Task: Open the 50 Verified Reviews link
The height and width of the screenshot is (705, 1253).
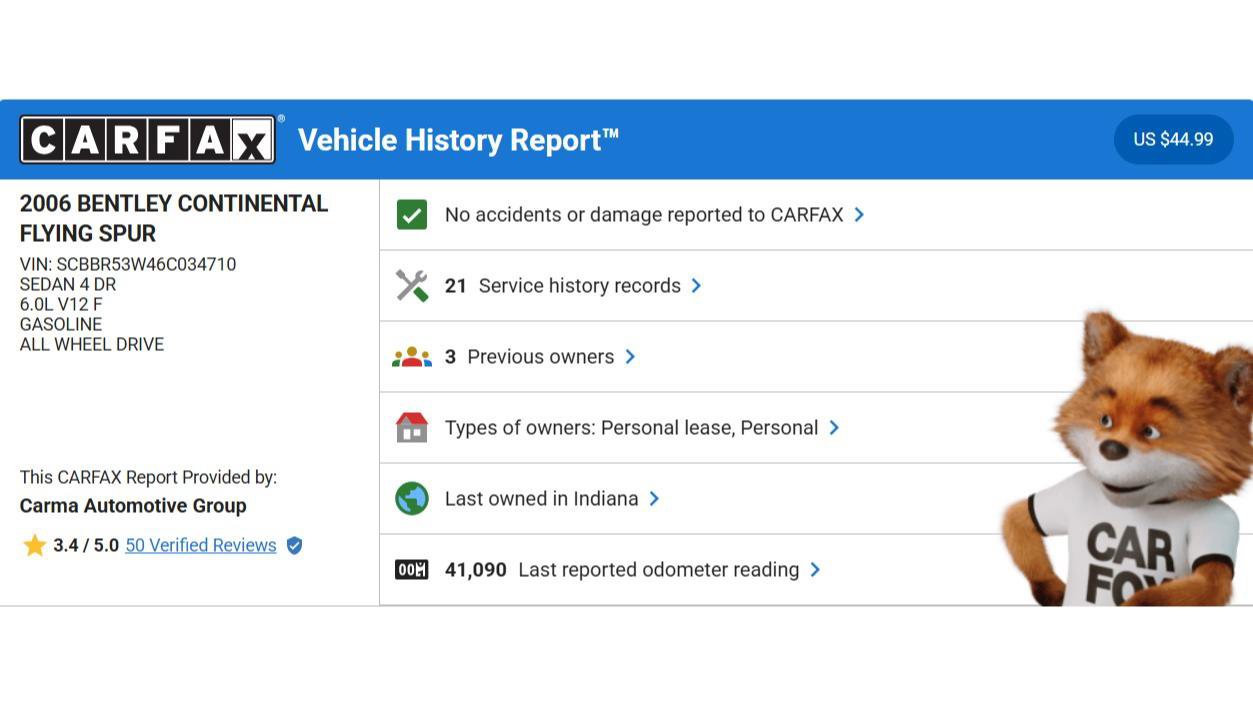Action: click(200, 546)
